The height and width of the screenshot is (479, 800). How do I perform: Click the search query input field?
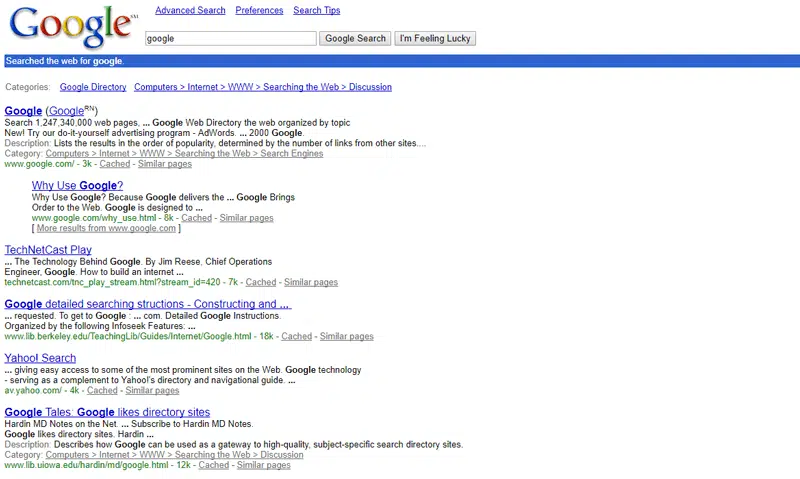[230, 39]
